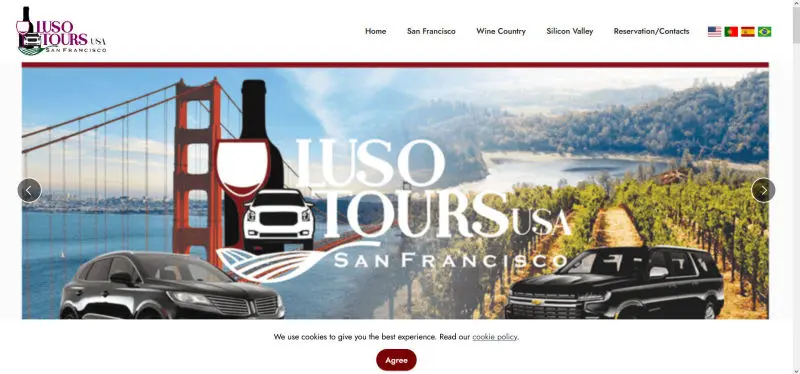Open the Home menu item
800x374 pixels.
[x=376, y=31]
